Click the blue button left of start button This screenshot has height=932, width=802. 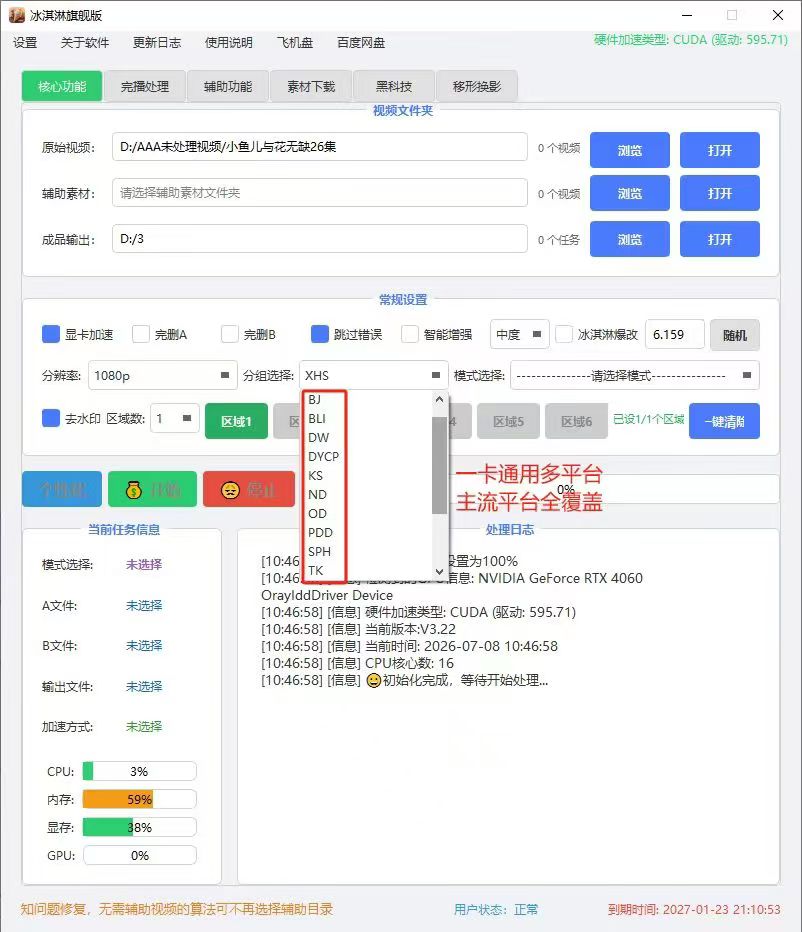[x=62, y=489]
